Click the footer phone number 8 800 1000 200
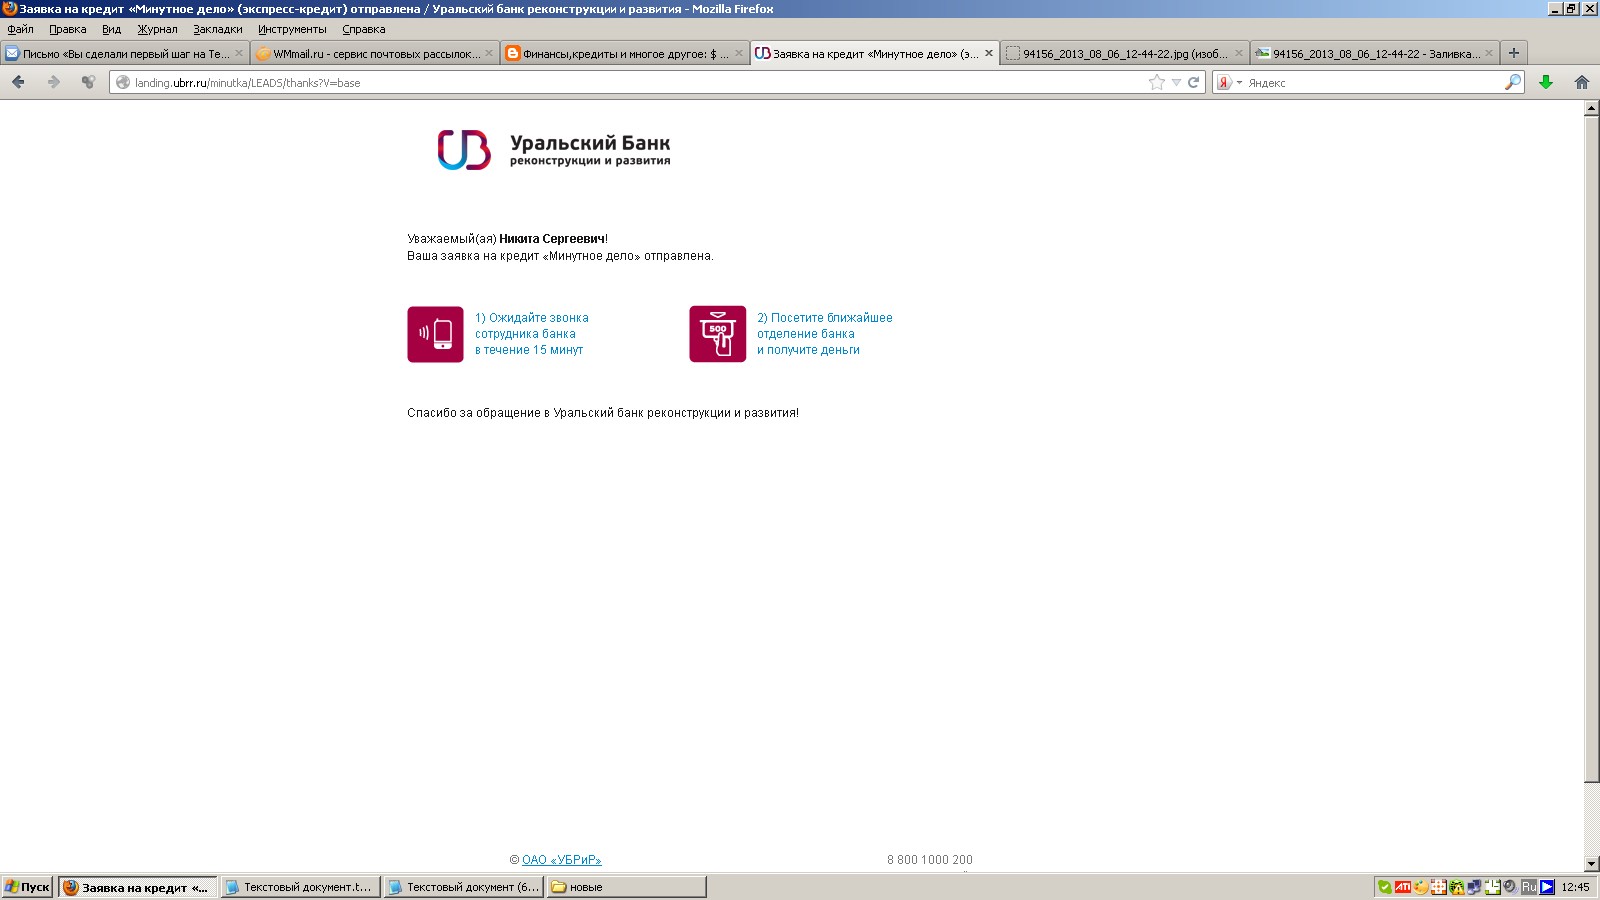 930,860
